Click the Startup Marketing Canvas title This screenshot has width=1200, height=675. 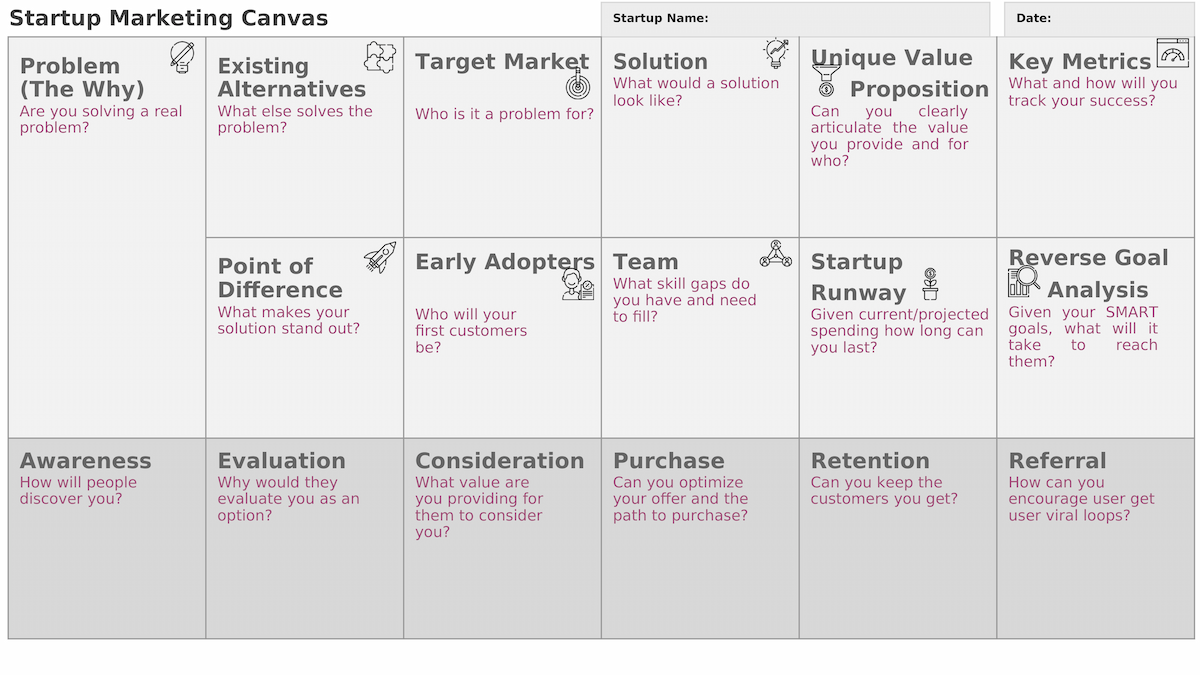click(x=169, y=18)
